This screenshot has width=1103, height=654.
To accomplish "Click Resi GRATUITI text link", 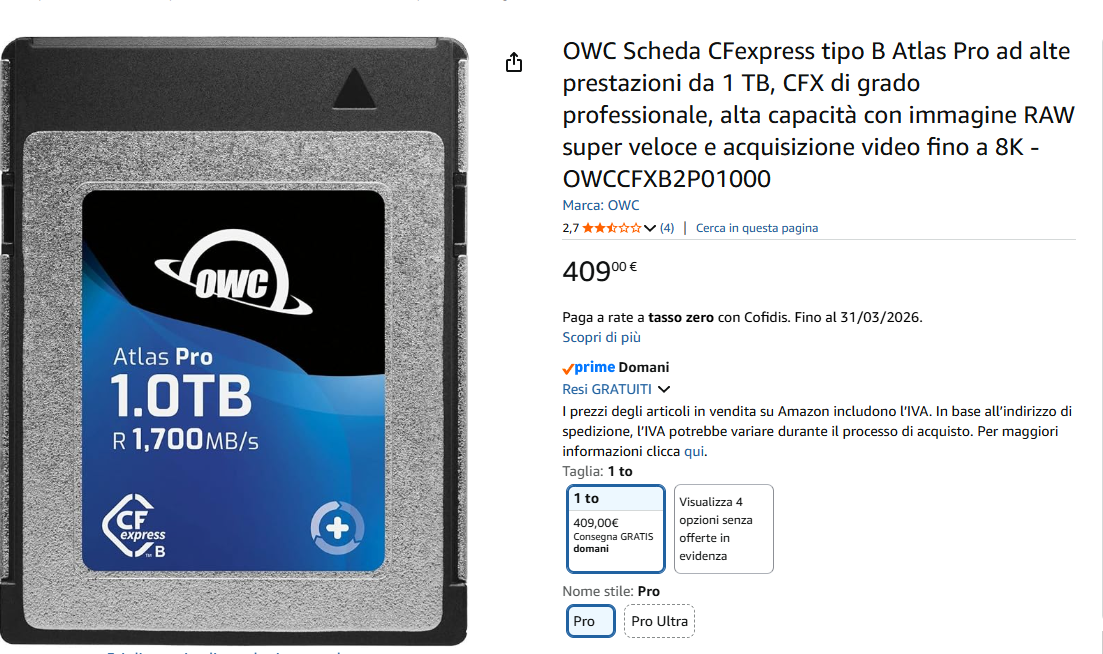I will tap(607, 389).
